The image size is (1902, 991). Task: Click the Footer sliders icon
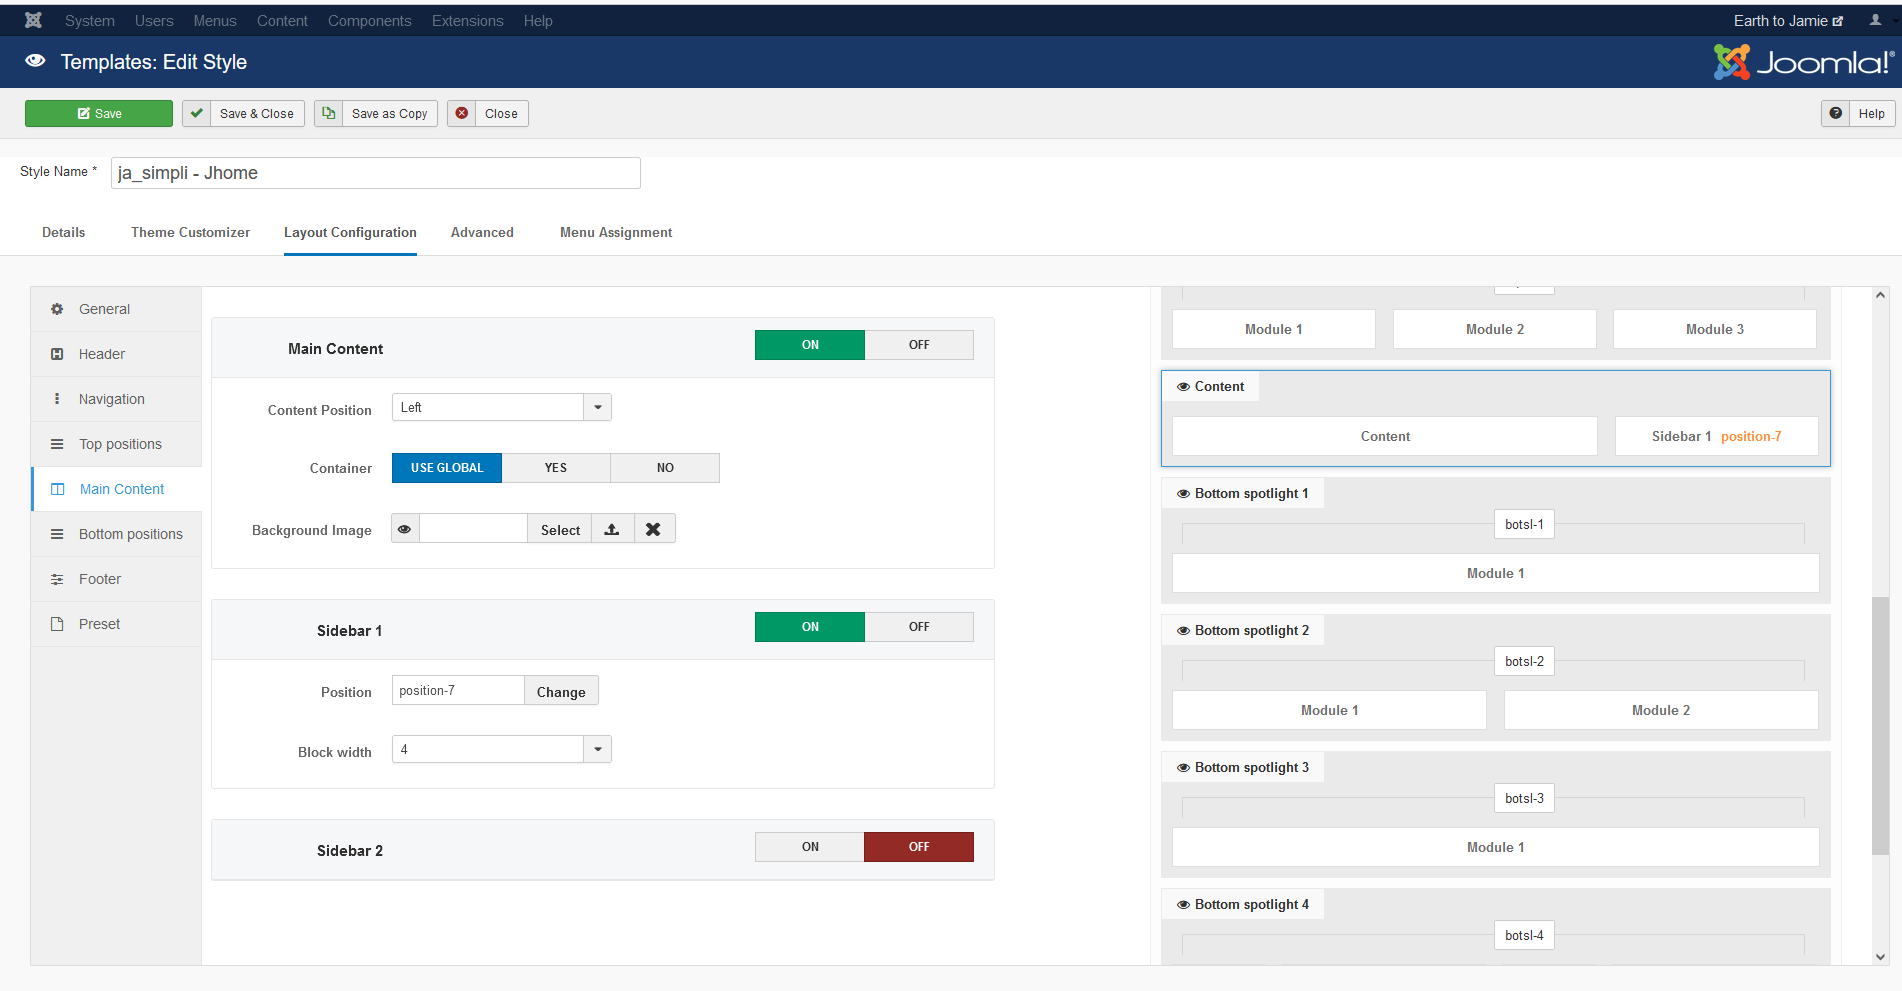coord(57,579)
